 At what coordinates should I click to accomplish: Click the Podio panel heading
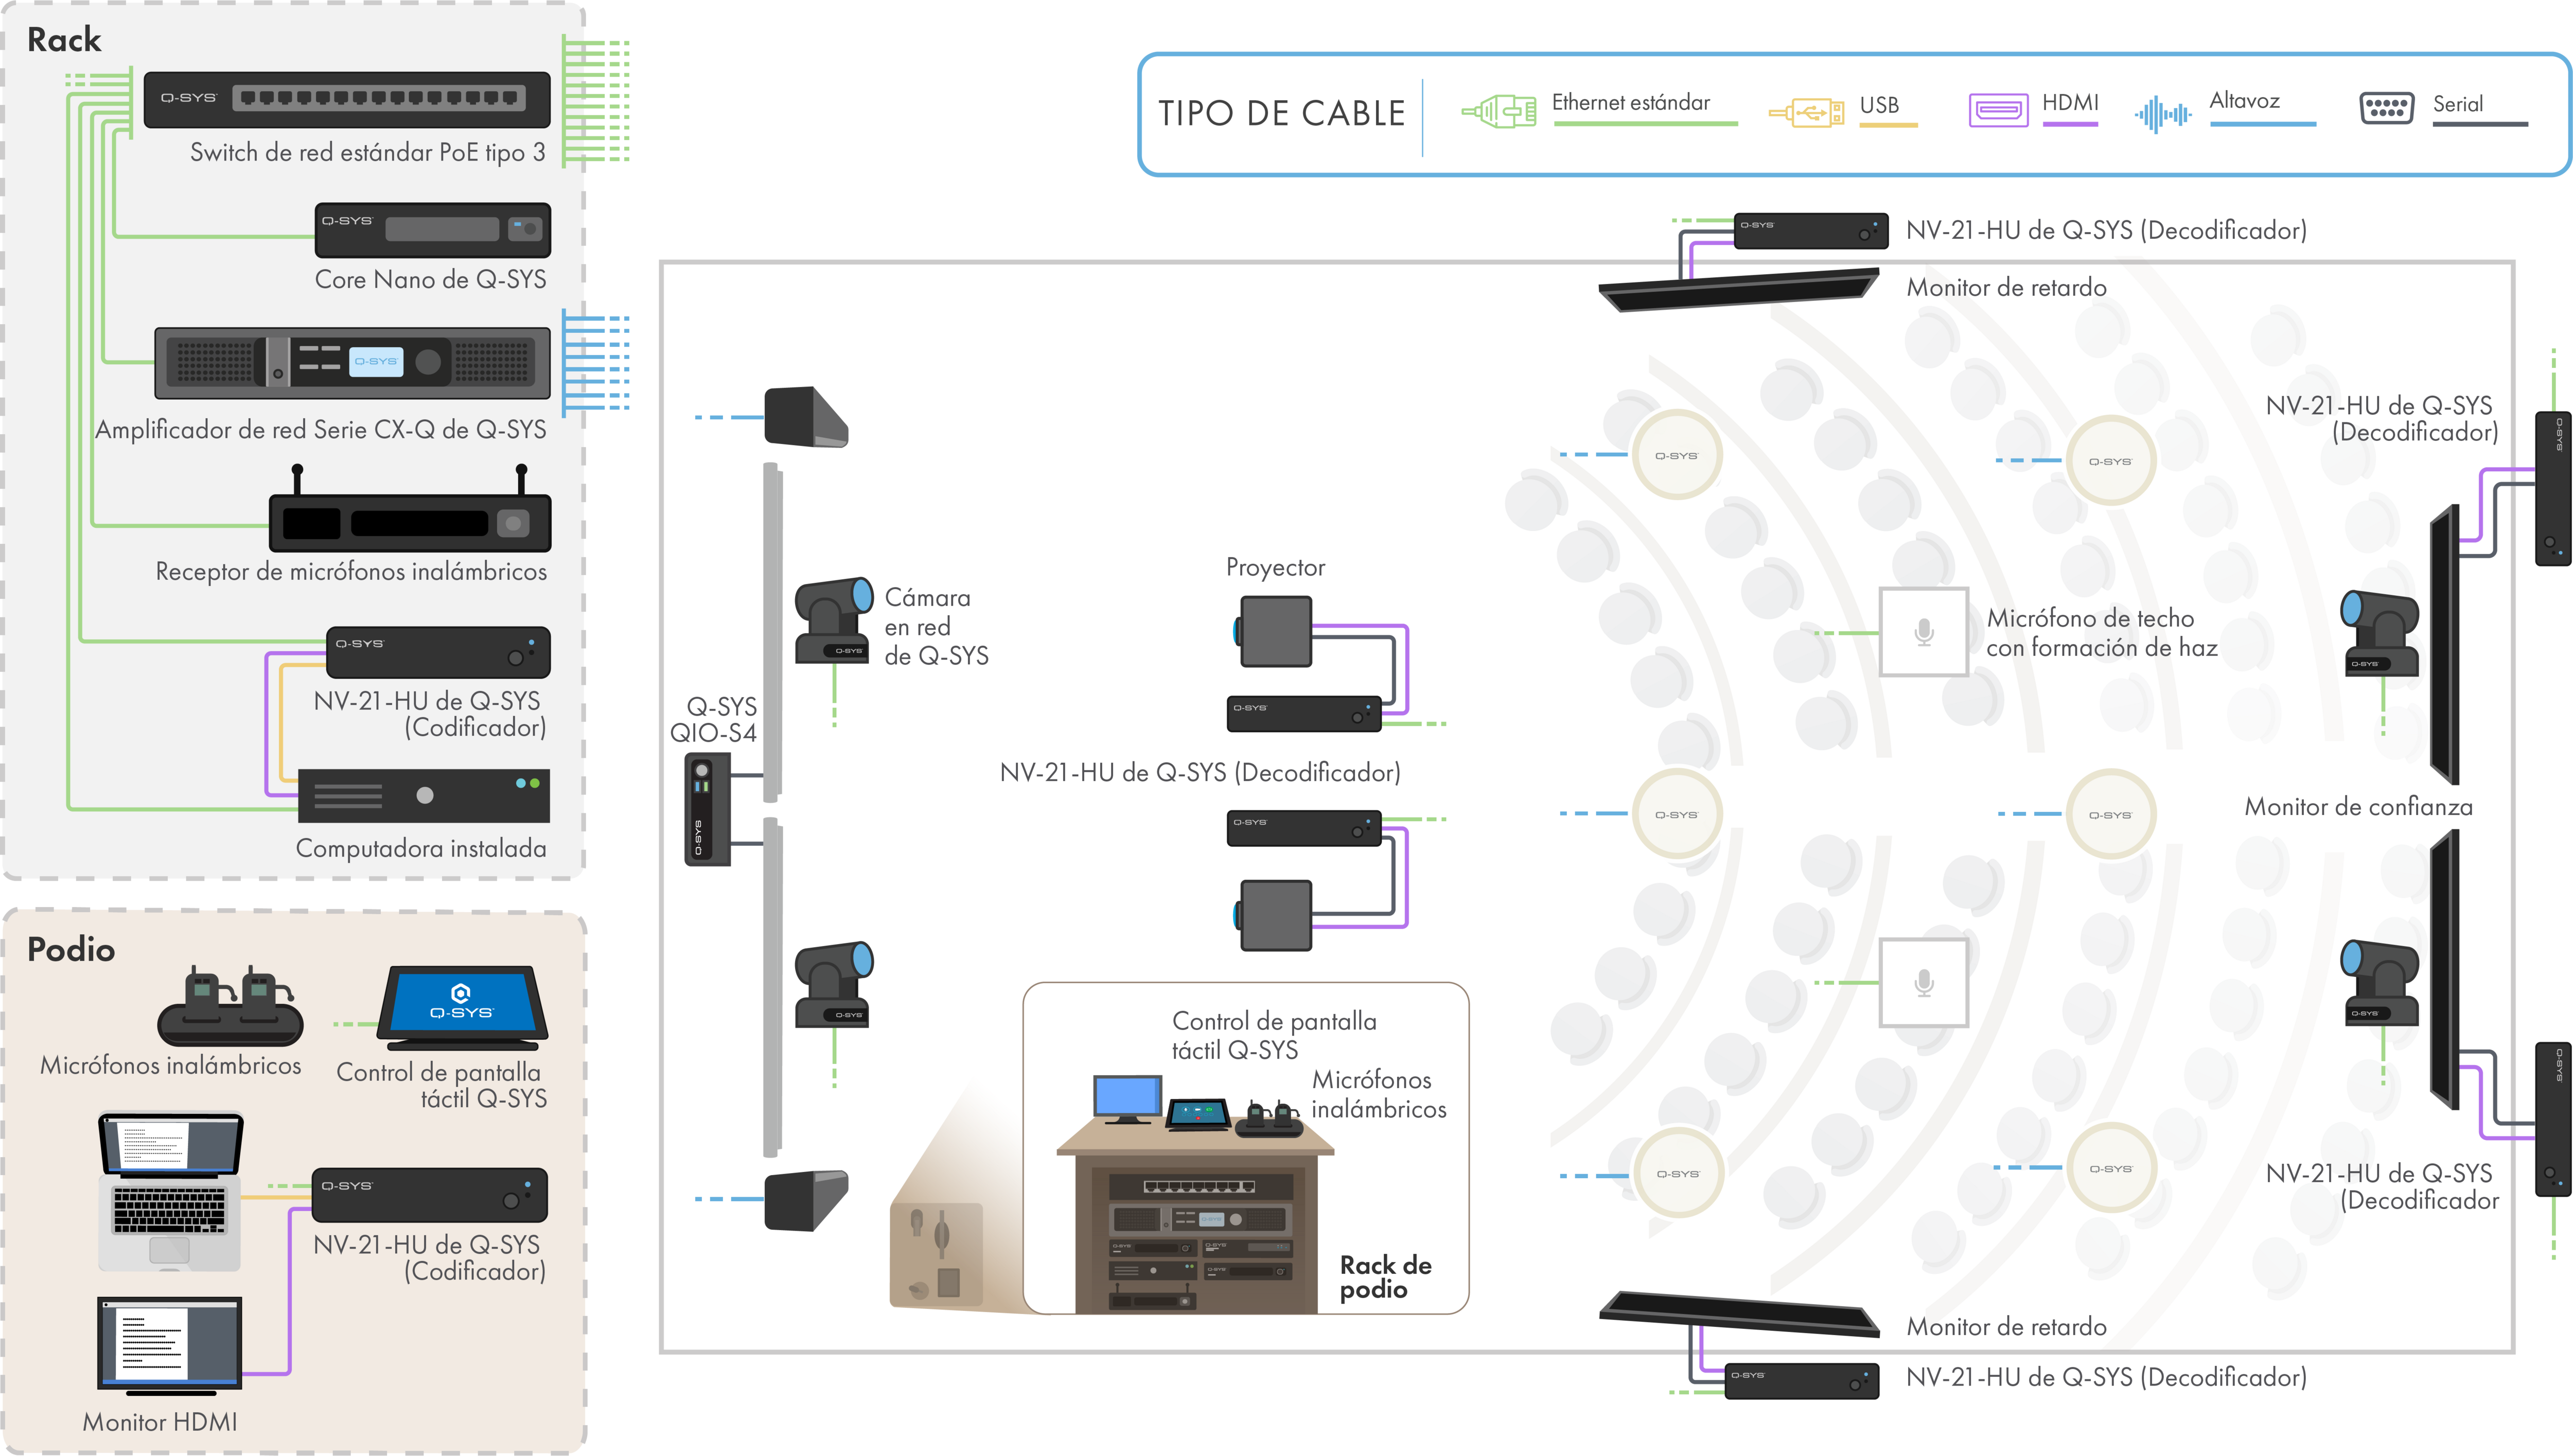point(71,949)
